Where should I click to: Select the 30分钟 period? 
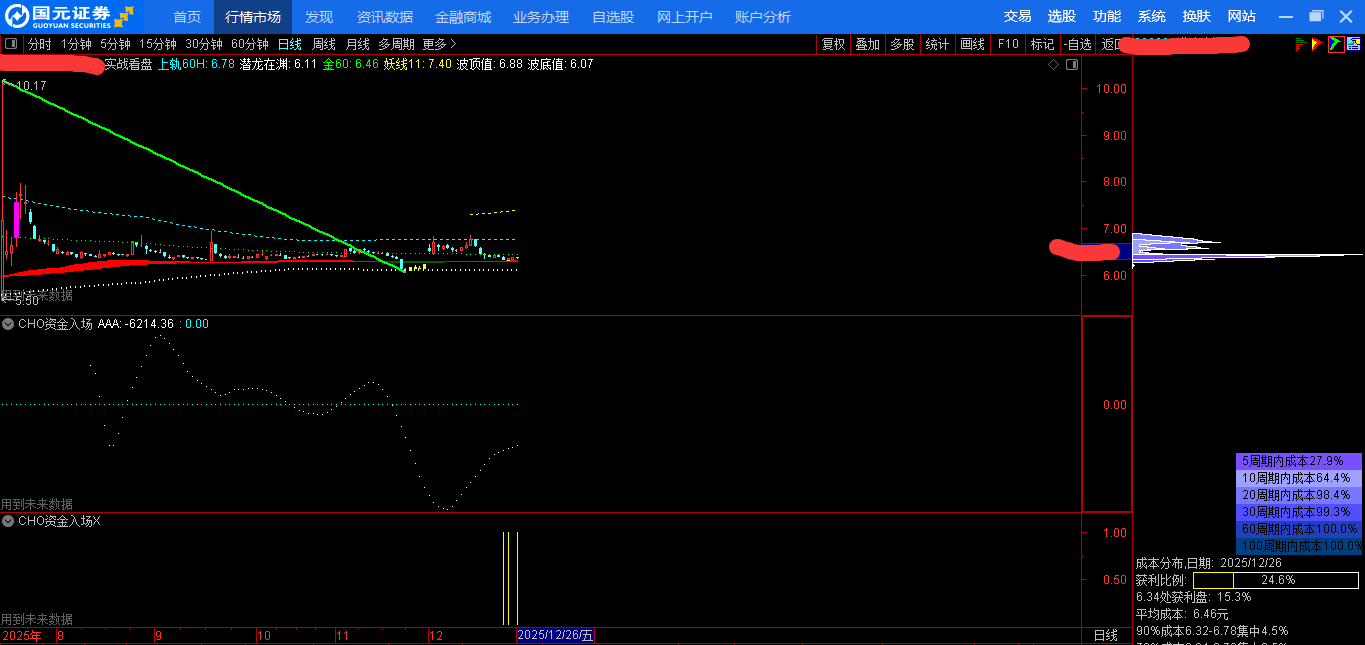tap(204, 44)
